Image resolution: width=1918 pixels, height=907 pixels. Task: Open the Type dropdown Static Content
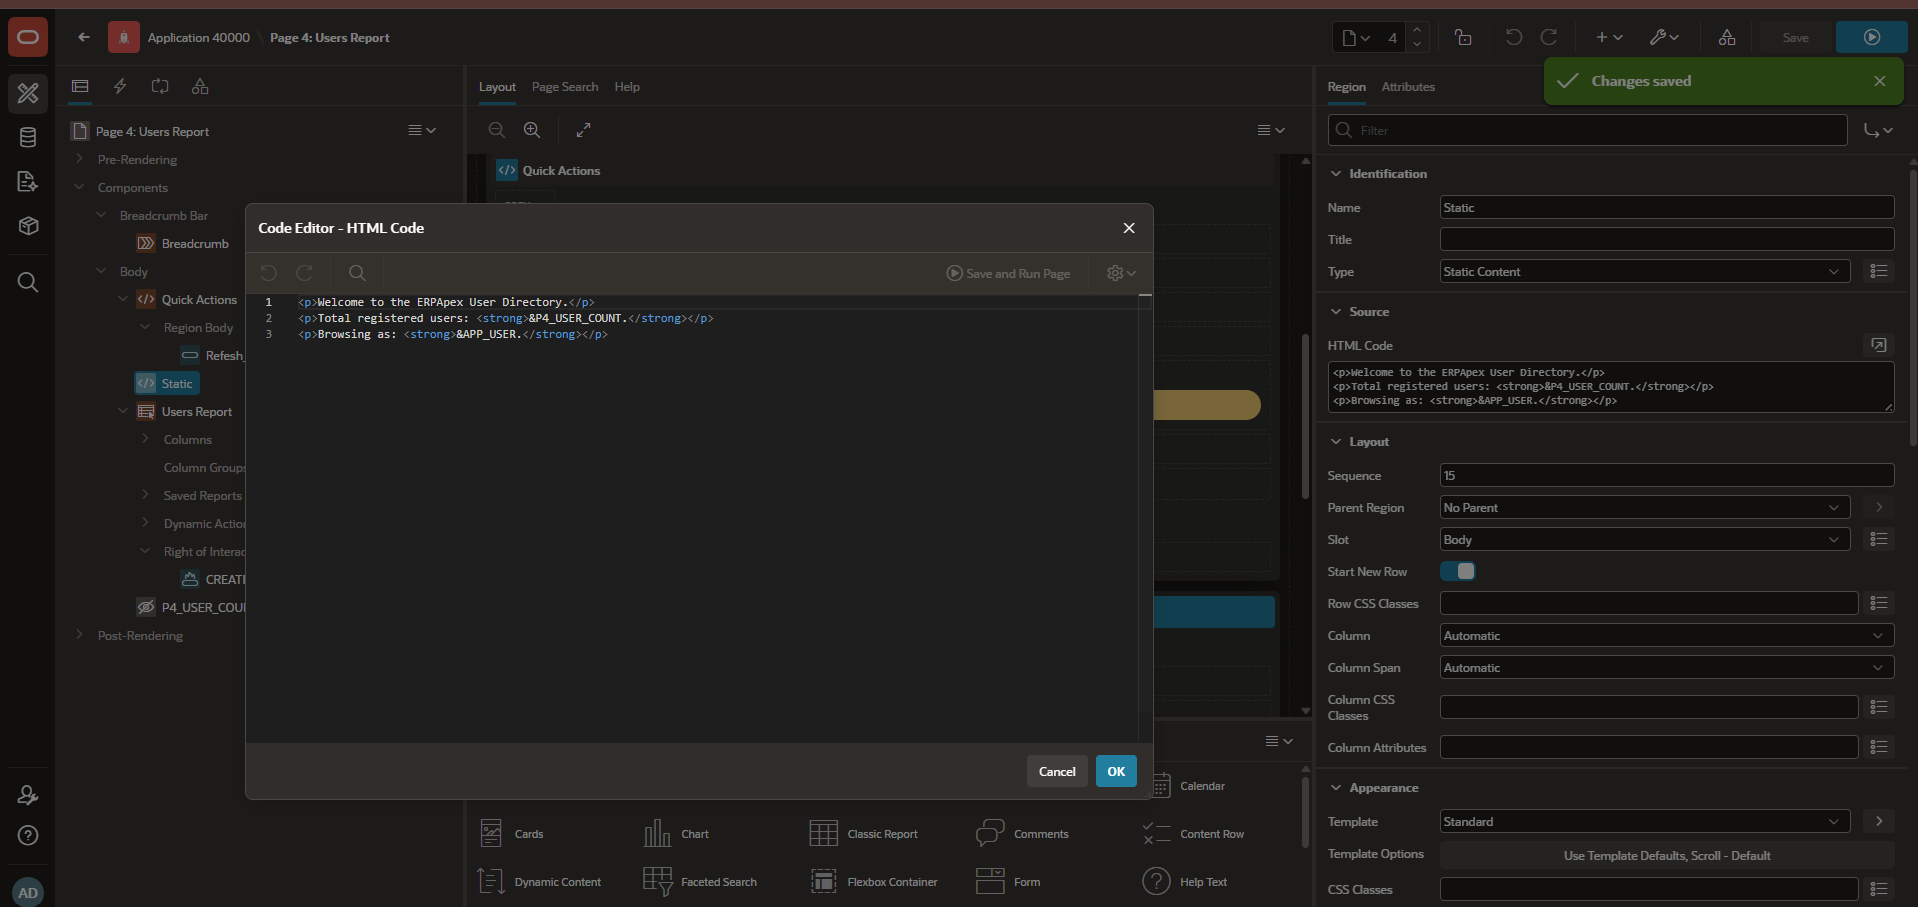pos(1645,272)
